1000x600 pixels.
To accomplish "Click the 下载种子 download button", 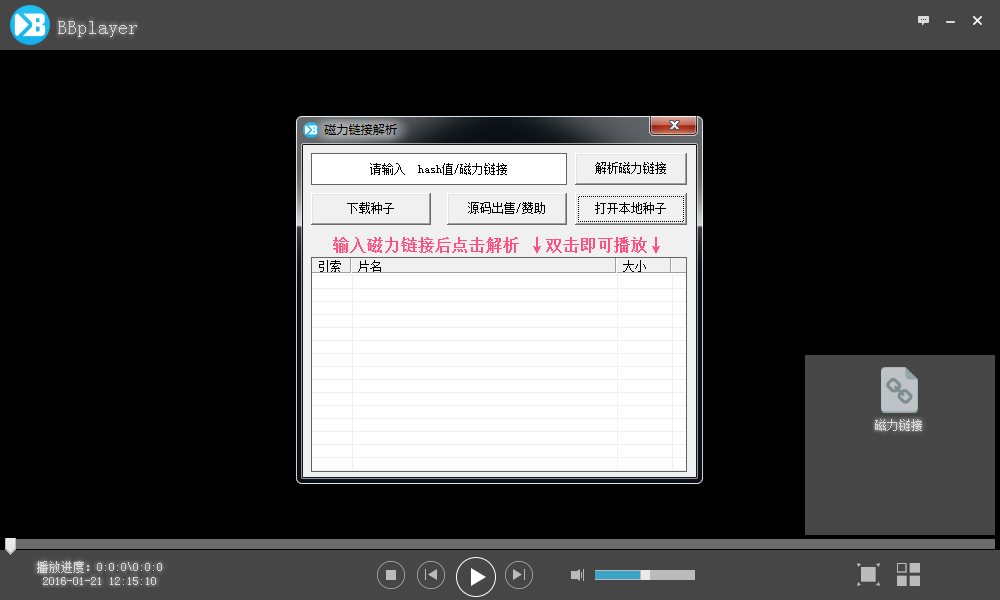I will [x=372, y=208].
